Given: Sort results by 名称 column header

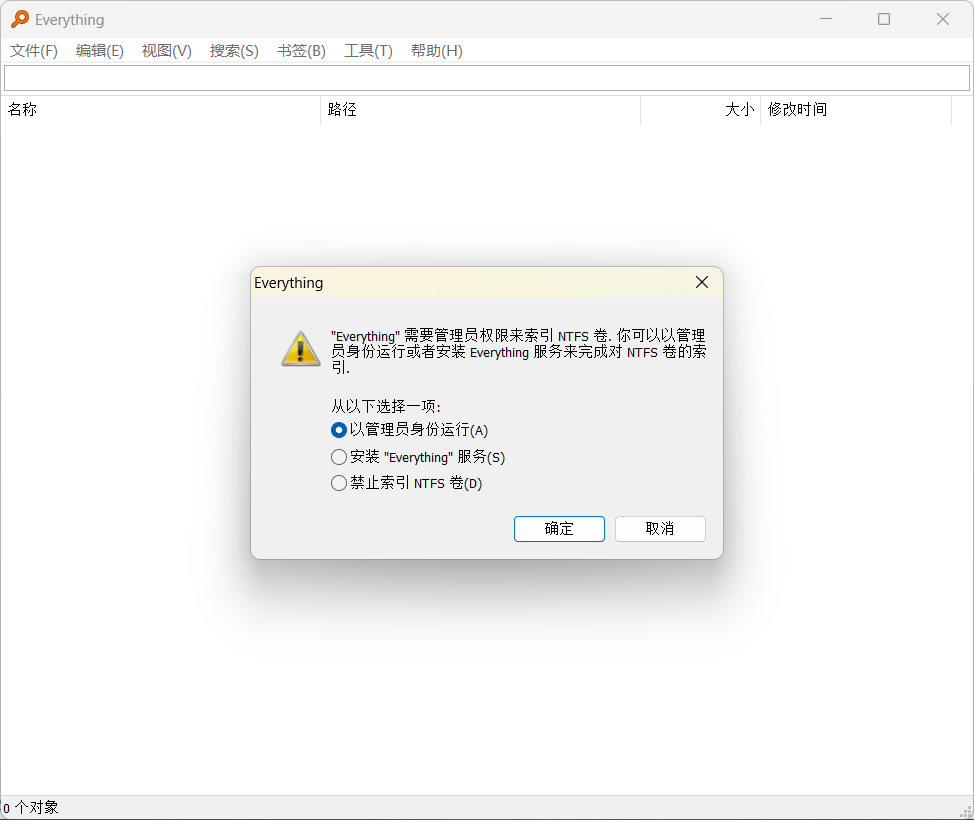Looking at the screenshot, I should [160, 110].
